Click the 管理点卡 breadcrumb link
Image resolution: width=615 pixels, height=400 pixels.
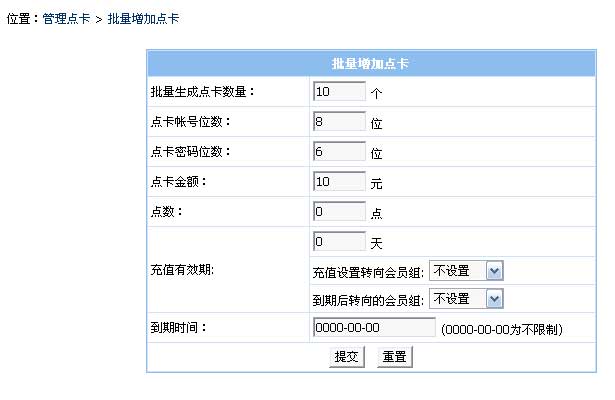(x=66, y=19)
